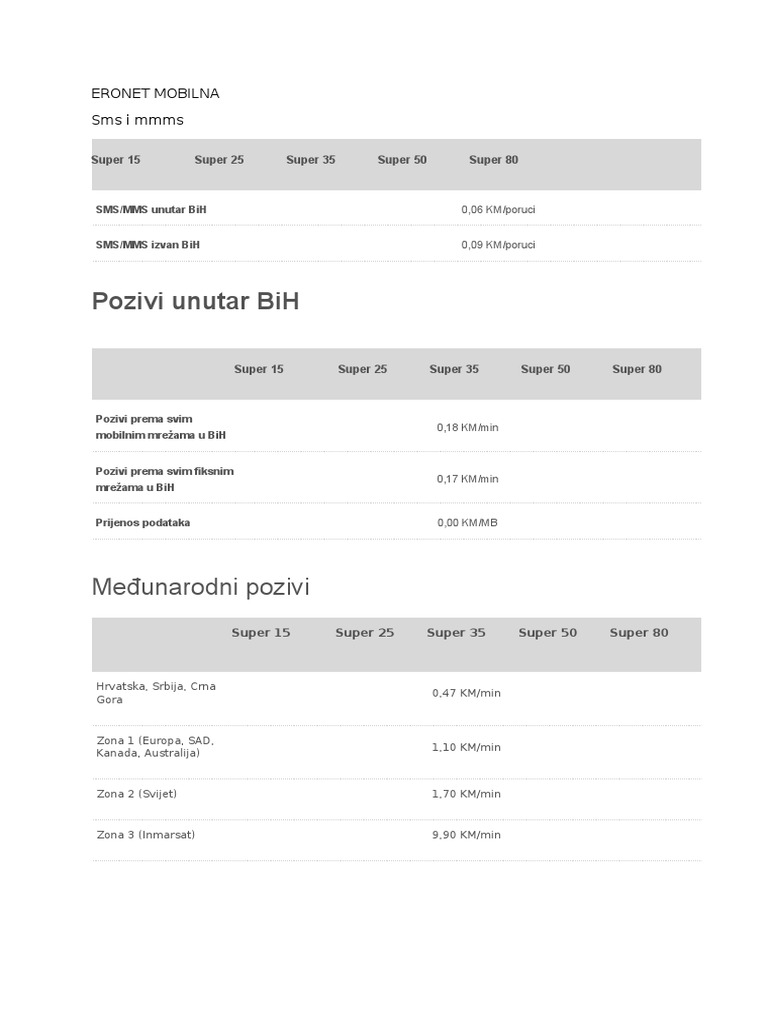Select Super 80 in SMS table header
768x1024 pixels.
(493, 160)
